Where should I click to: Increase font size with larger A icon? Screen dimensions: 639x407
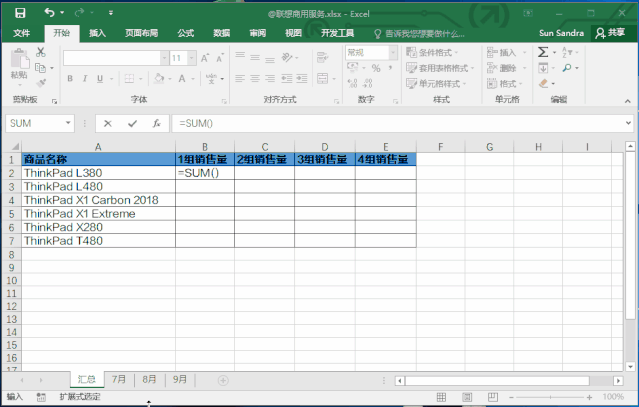(205, 58)
